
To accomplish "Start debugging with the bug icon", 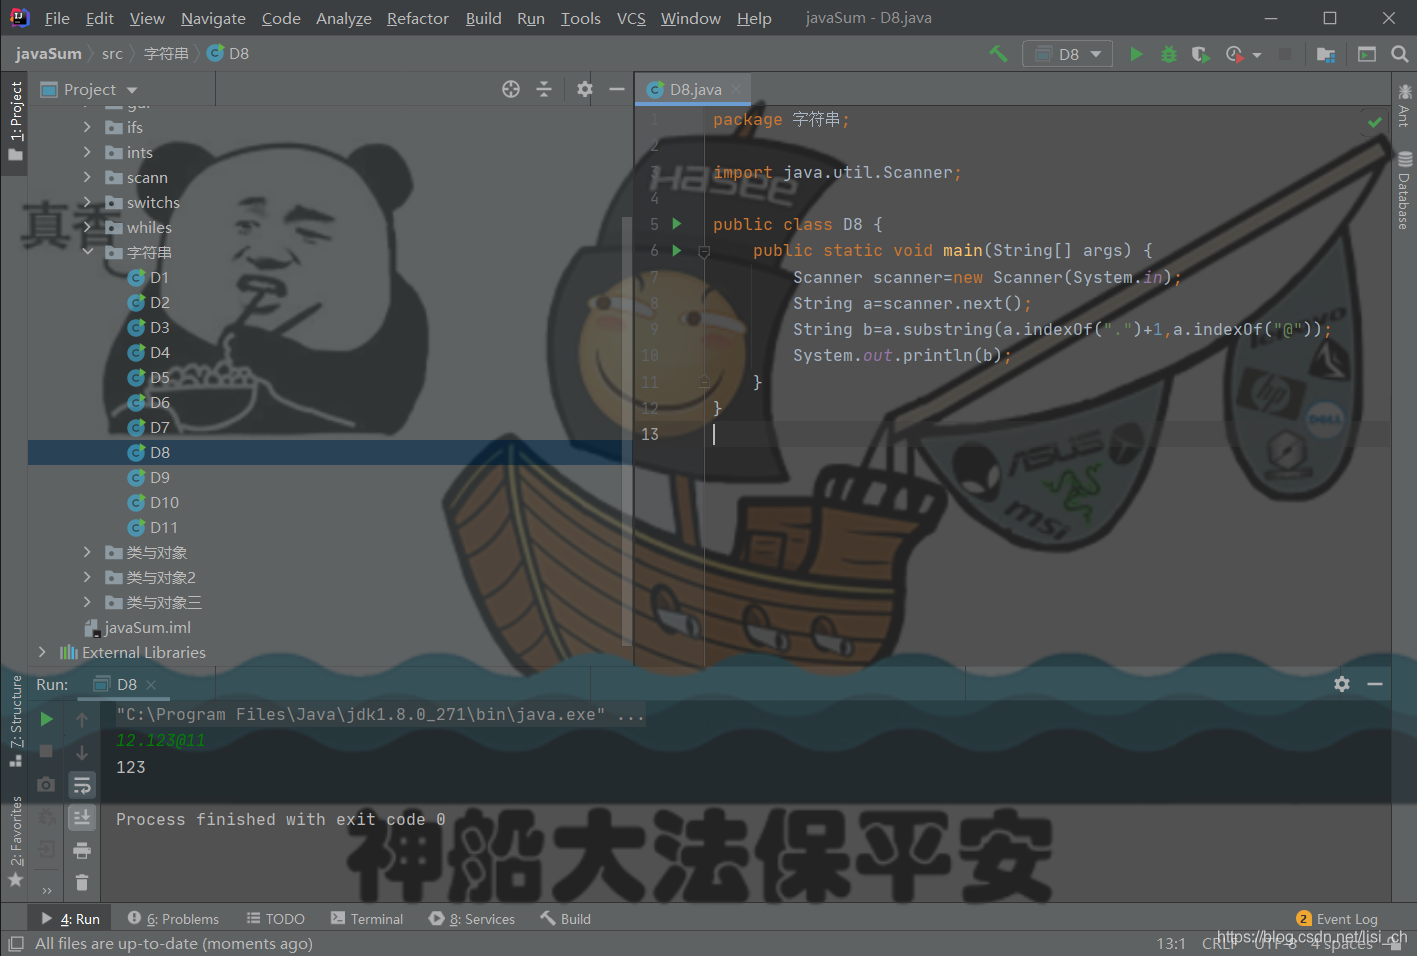I will click(x=1168, y=54).
